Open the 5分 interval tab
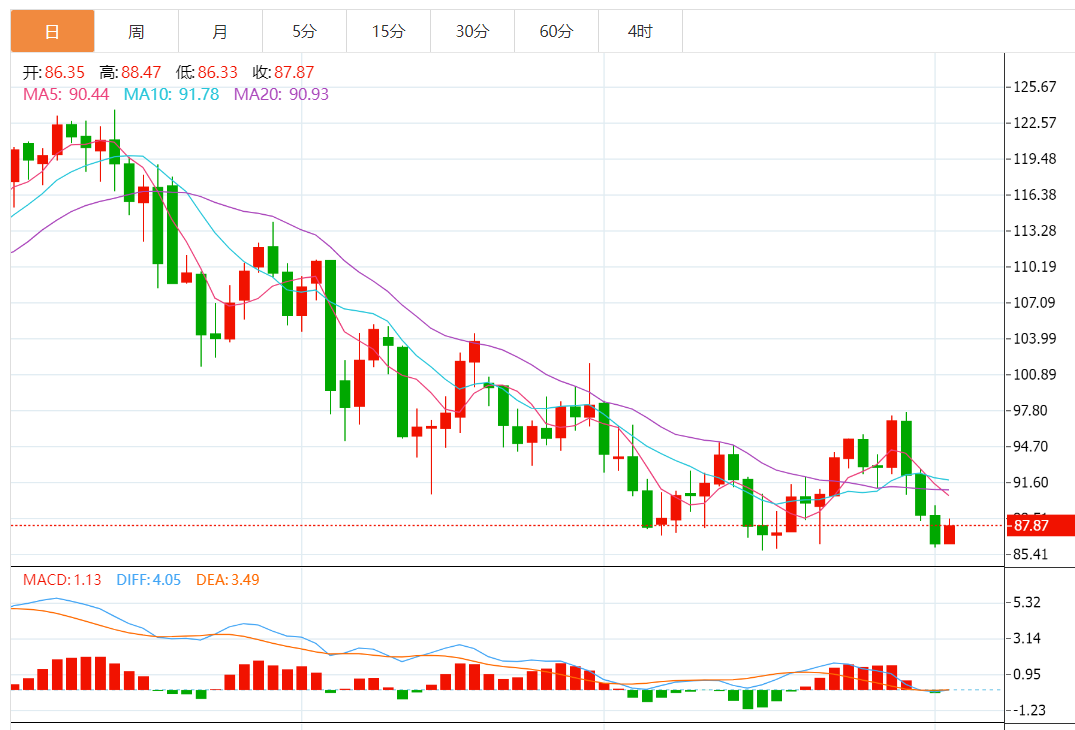1075x730 pixels. point(304,31)
